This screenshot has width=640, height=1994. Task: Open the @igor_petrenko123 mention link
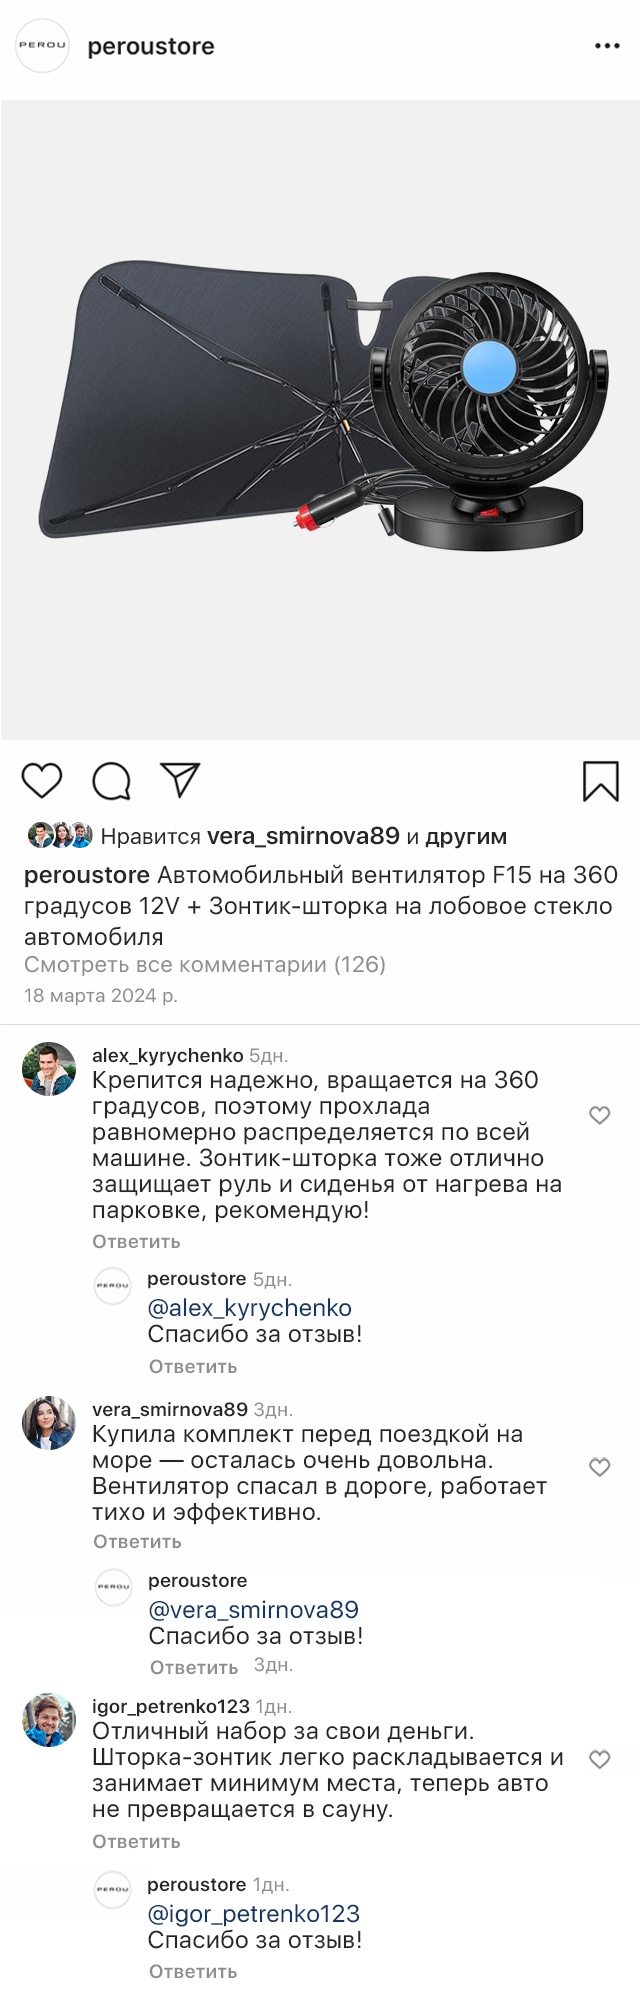[253, 1914]
